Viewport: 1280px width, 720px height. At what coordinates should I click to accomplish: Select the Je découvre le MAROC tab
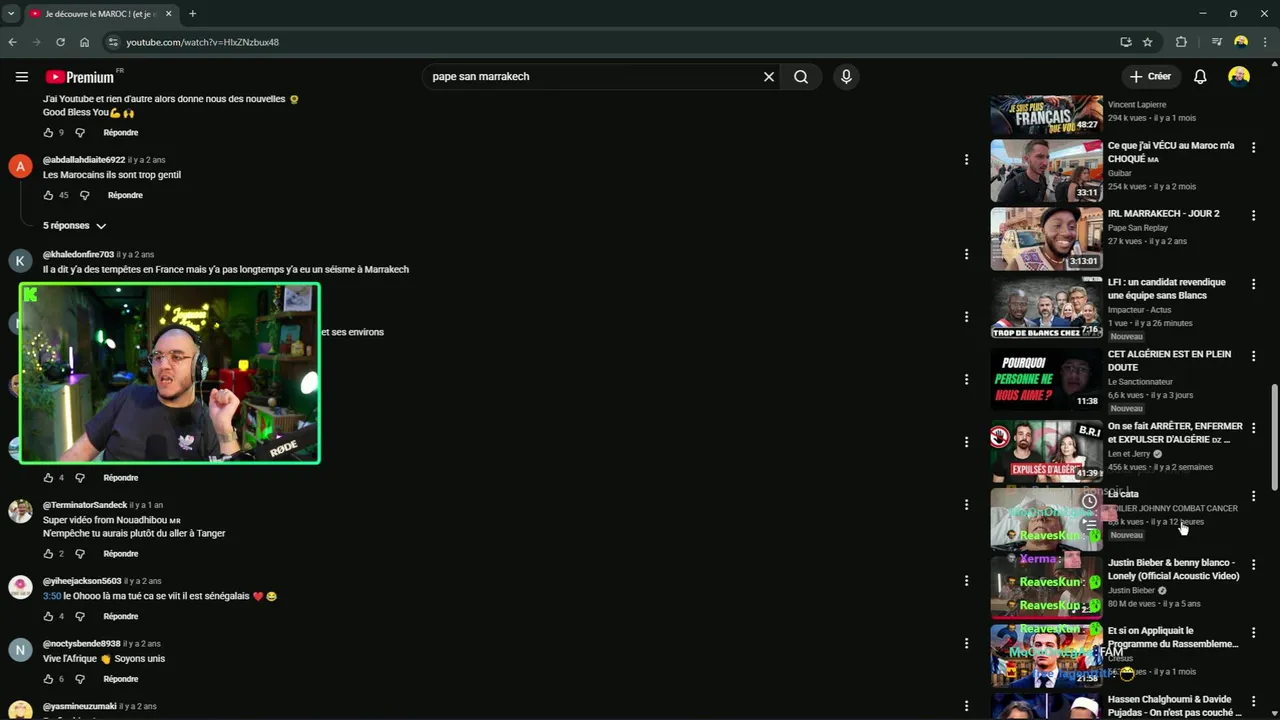[100, 14]
